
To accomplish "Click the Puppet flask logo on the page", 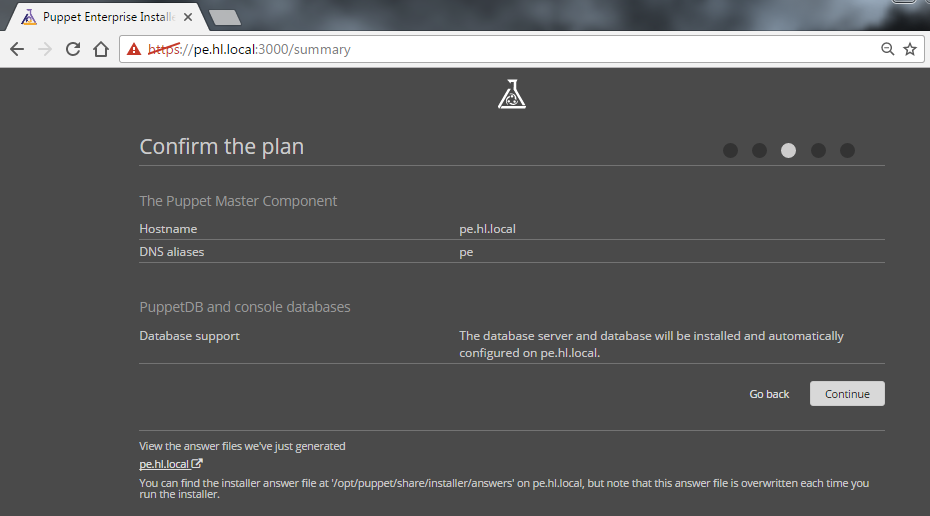I will coord(512,94).
